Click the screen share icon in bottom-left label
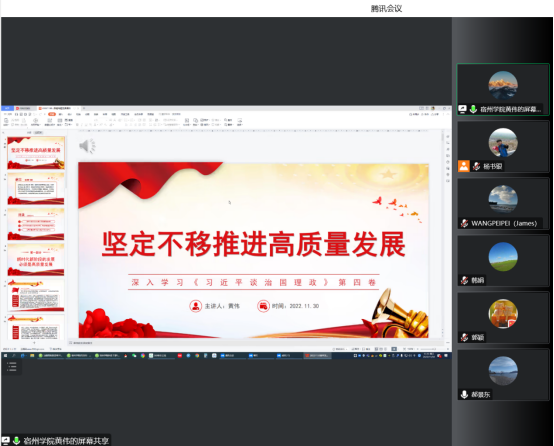 click(x=6, y=440)
